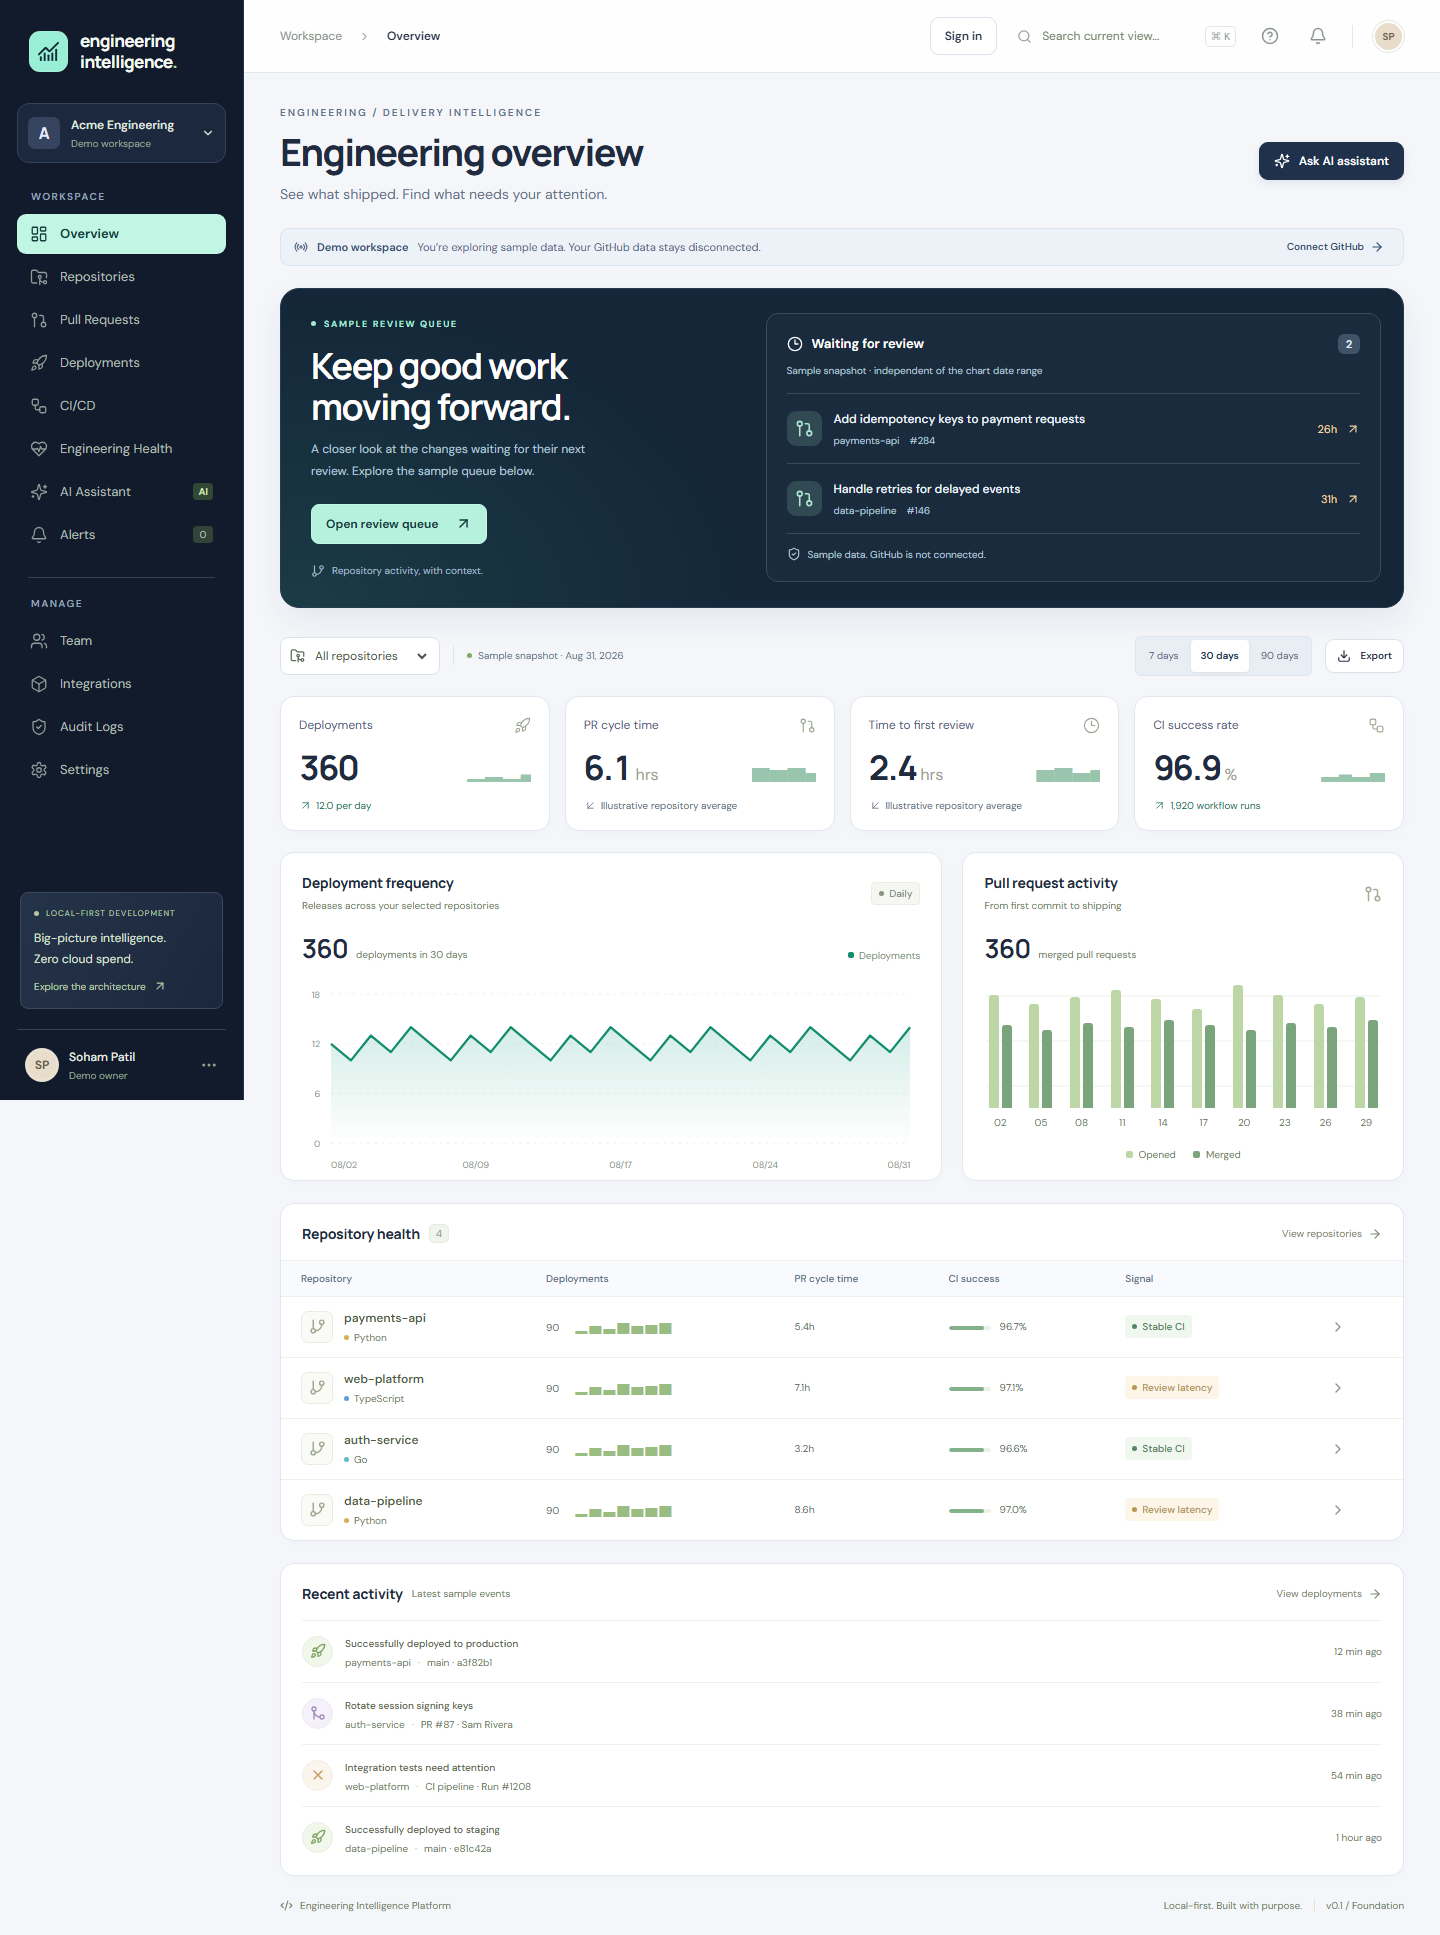Select the 7 days range
This screenshot has height=1935, width=1440.
click(1163, 656)
